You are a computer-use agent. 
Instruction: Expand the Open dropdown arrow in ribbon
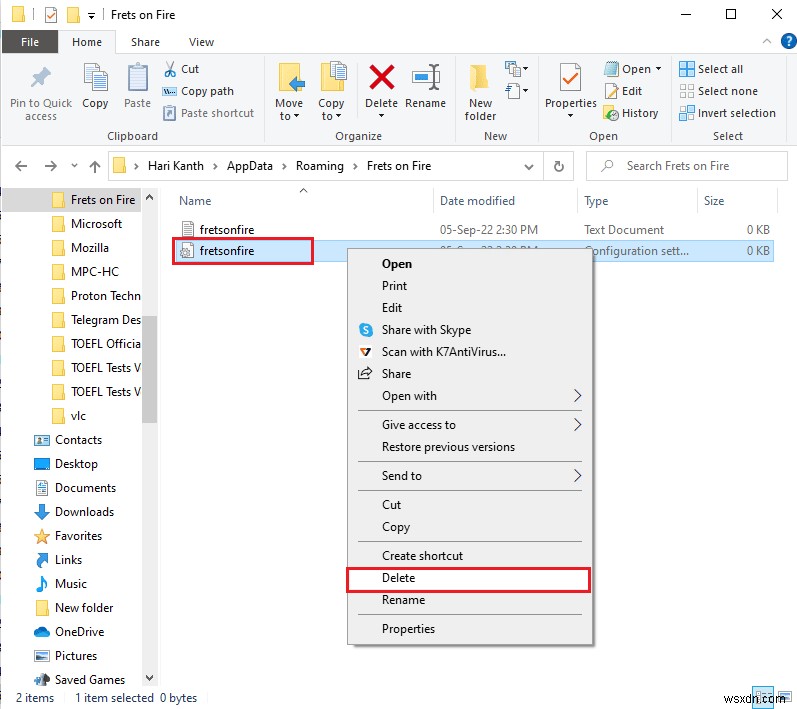click(658, 69)
